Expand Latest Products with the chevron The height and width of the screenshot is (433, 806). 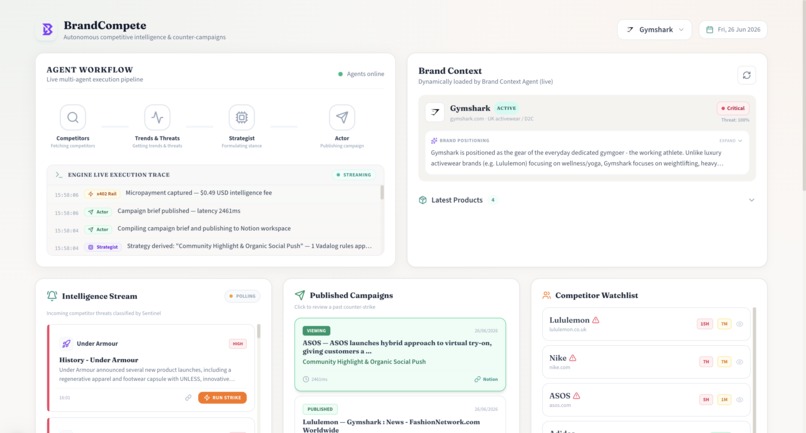click(752, 200)
